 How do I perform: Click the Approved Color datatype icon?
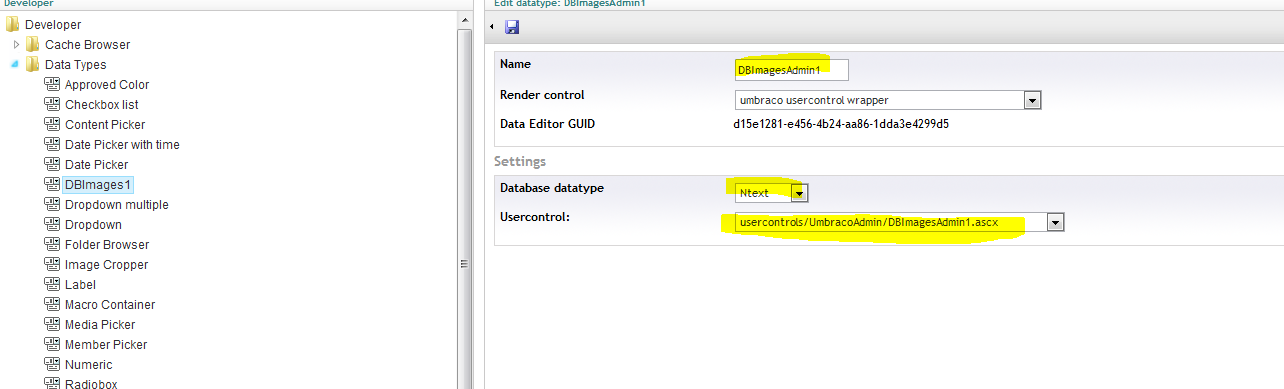(x=53, y=84)
